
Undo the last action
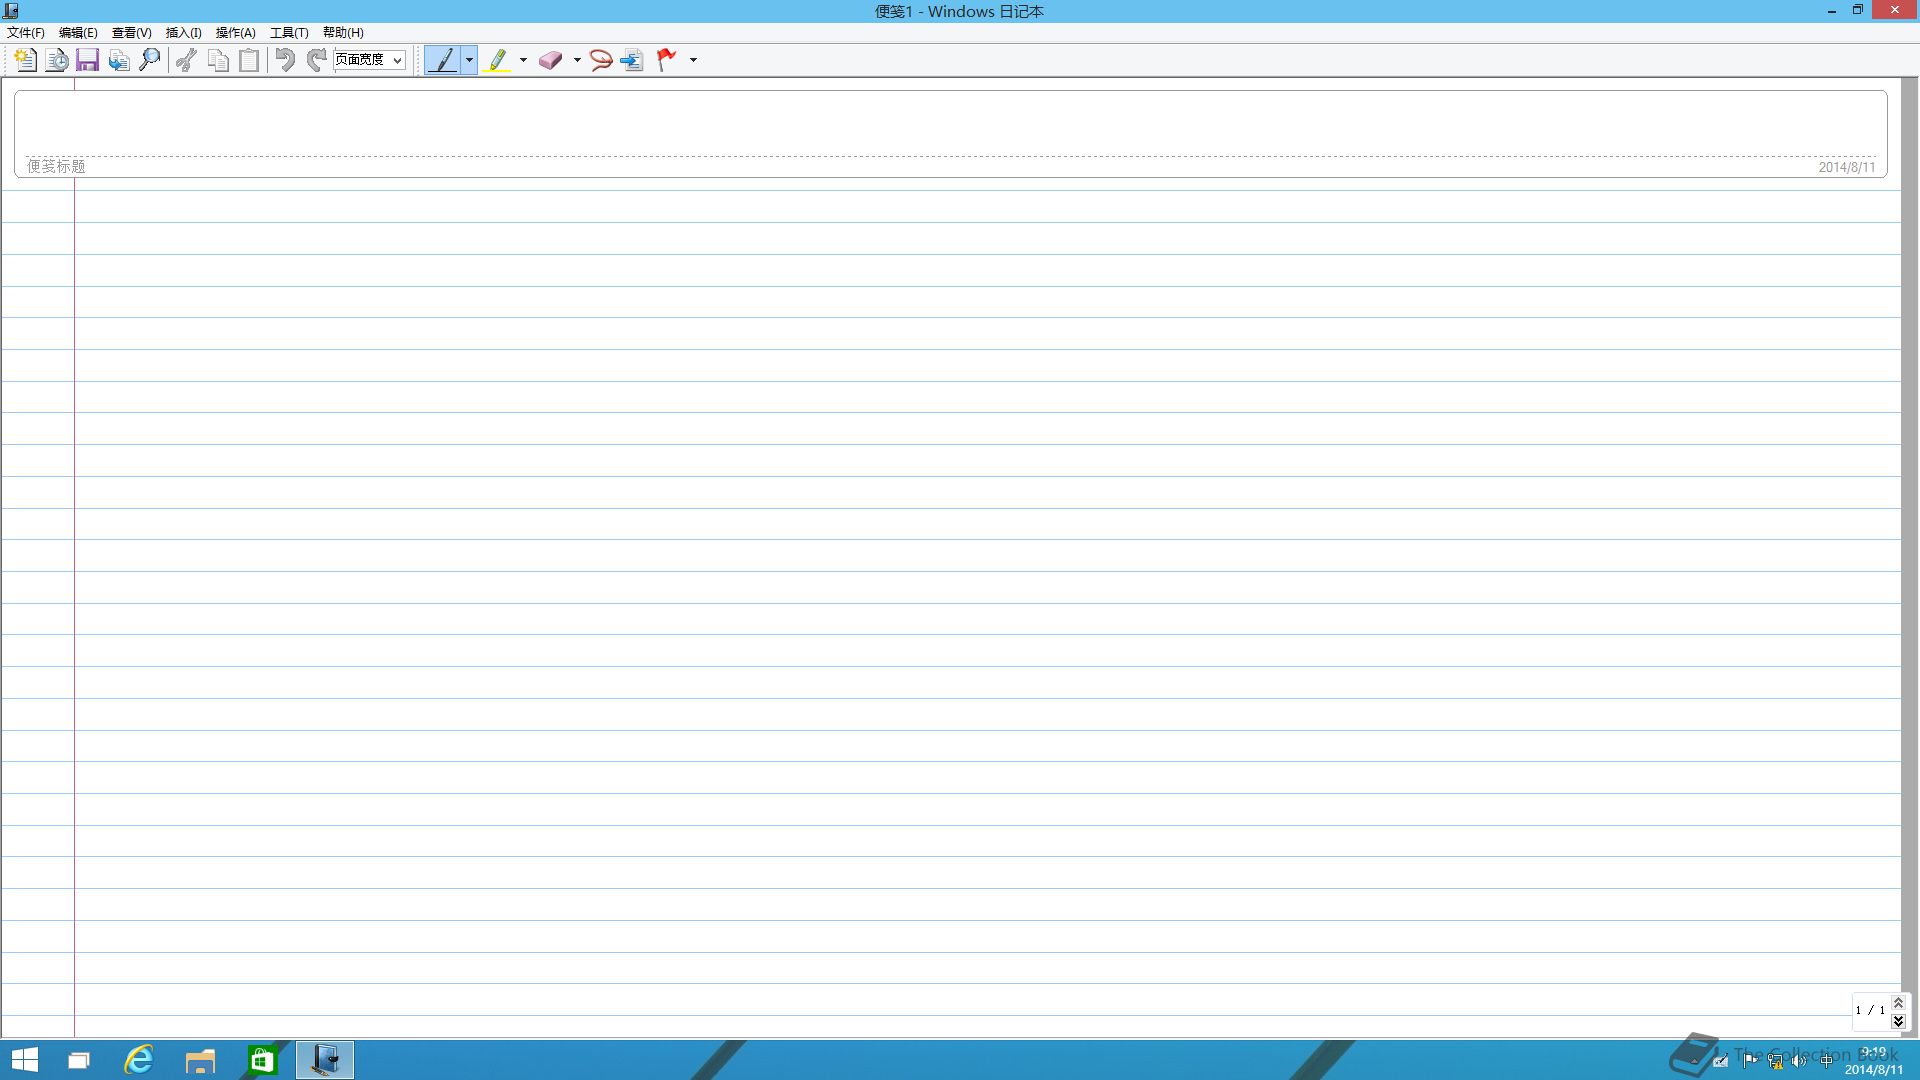tap(285, 60)
